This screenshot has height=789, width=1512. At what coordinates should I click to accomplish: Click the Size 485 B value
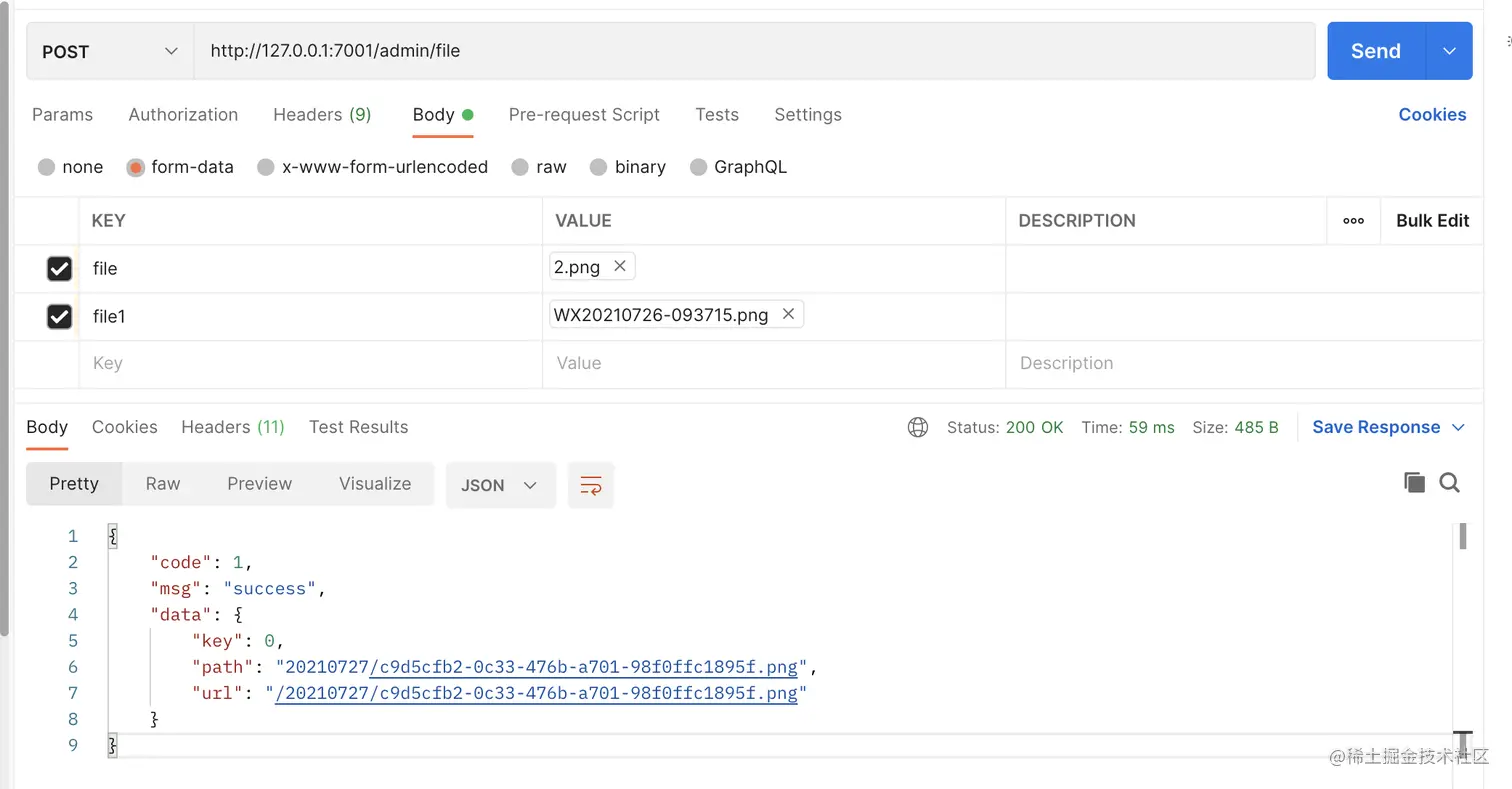tap(1256, 427)
